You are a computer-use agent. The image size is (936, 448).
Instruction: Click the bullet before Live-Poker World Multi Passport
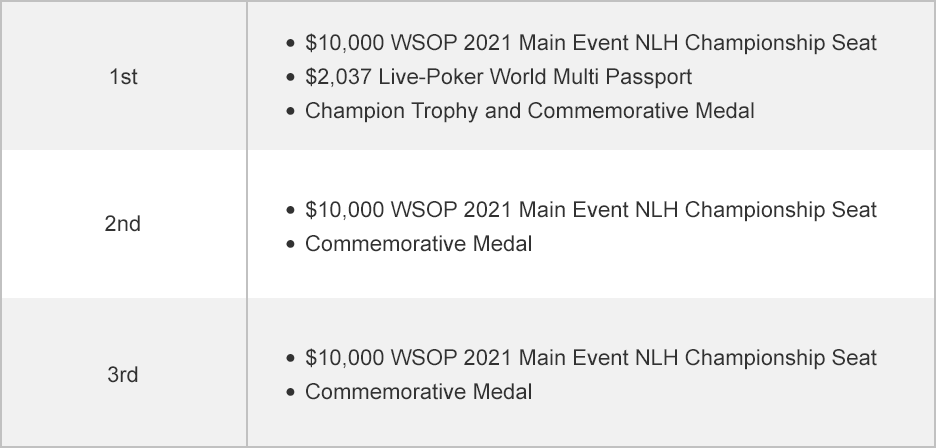pyautogui.click(x=290, y=77)
